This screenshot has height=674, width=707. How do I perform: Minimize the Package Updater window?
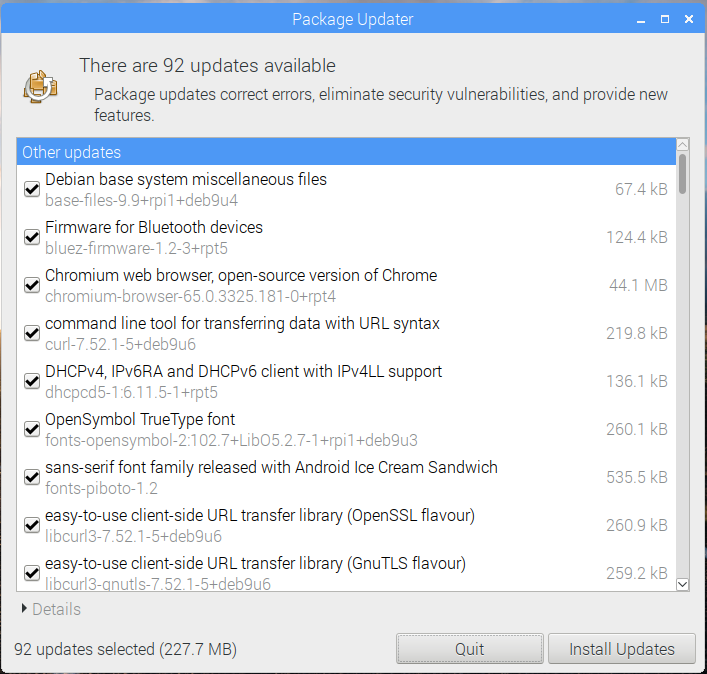coord(641,19)
